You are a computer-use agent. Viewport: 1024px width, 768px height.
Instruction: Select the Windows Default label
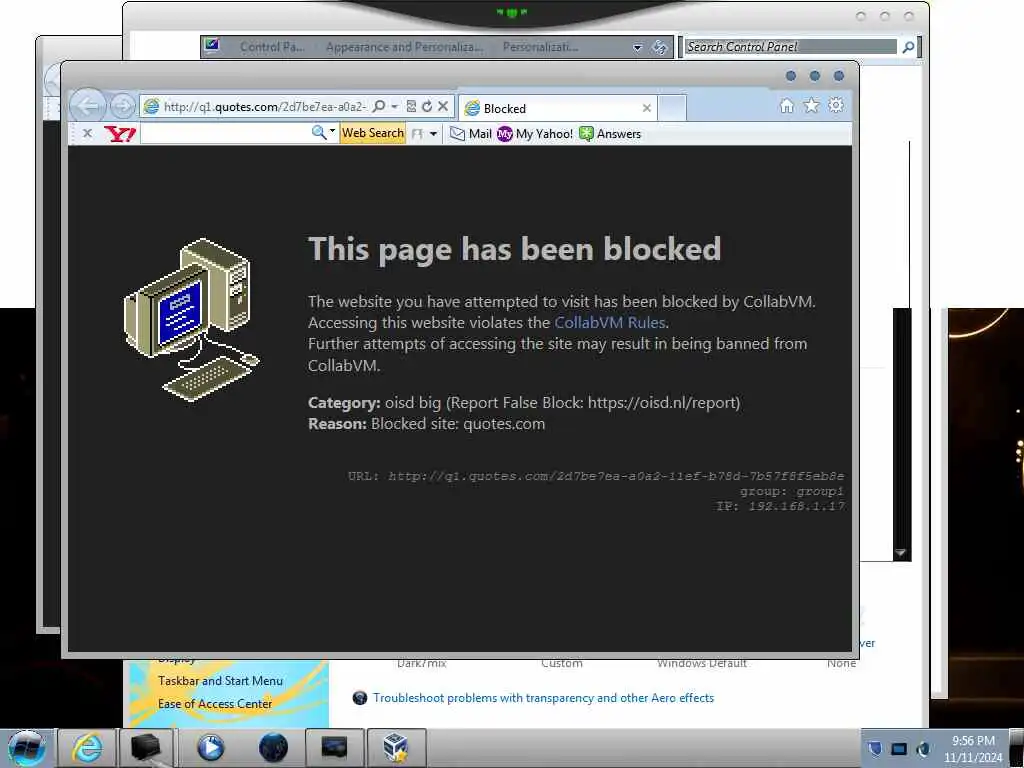coord(701,664)
